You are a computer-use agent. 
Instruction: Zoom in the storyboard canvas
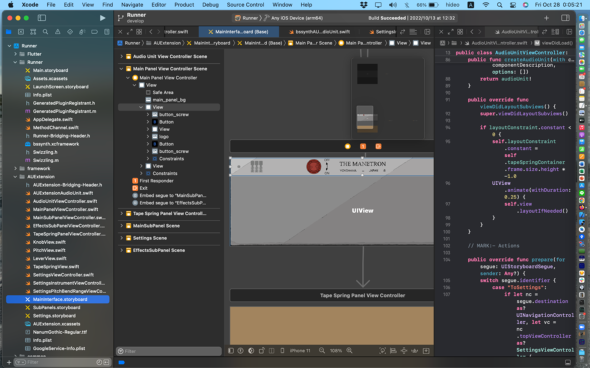point(350,351)
